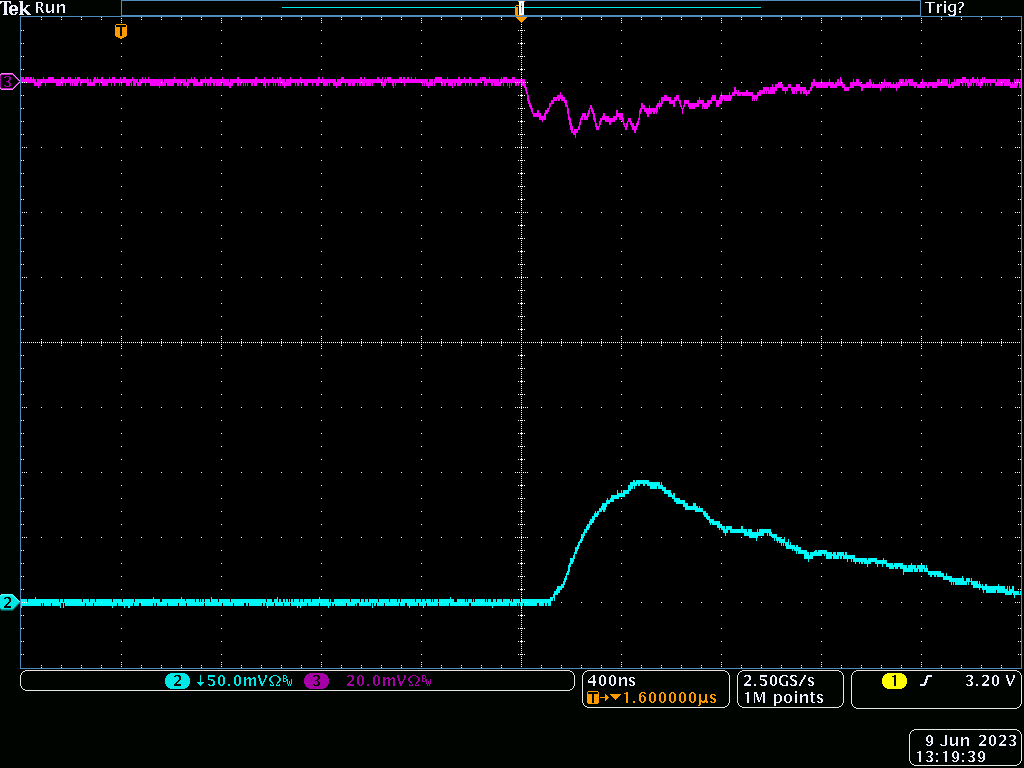The height and width of the screenshot is (768, 1024).
Task: Click the Trig? status indicator
Action: 945,8
